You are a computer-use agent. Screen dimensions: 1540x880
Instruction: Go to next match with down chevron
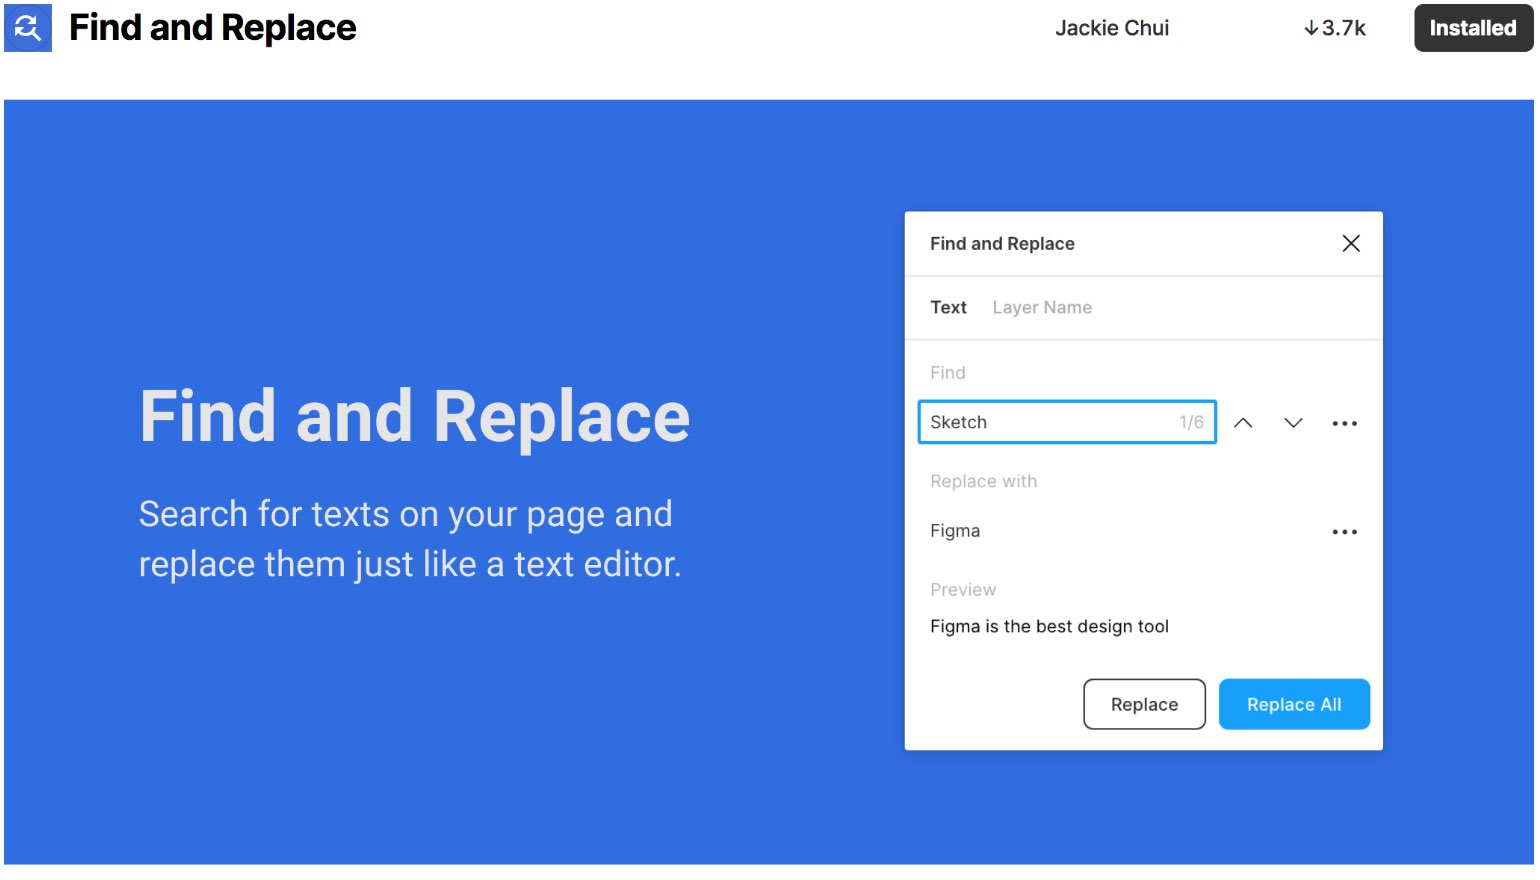(1293, 423)
